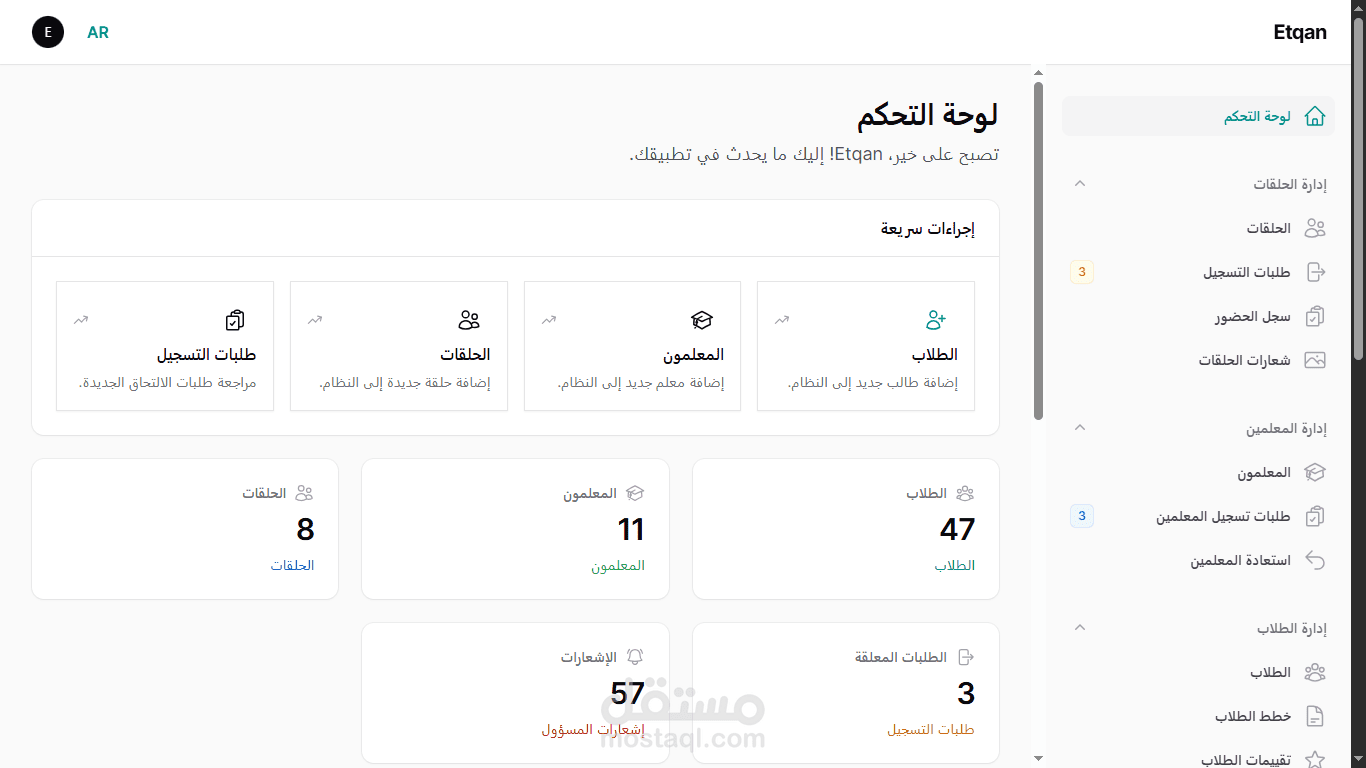This screenshot has height=768, width=1366.
Task: Click the star icon beside تقييمات الطلاب
Action: tap(1315, 759)
